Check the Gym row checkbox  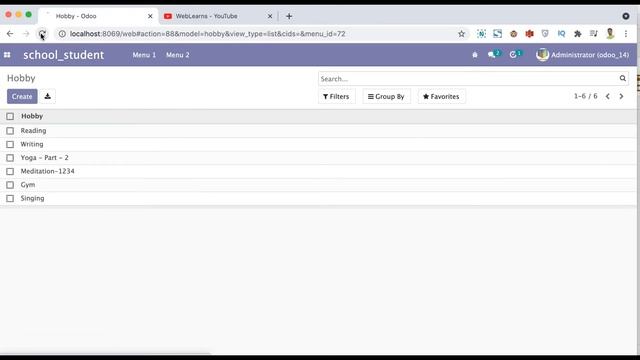point(10,185)
